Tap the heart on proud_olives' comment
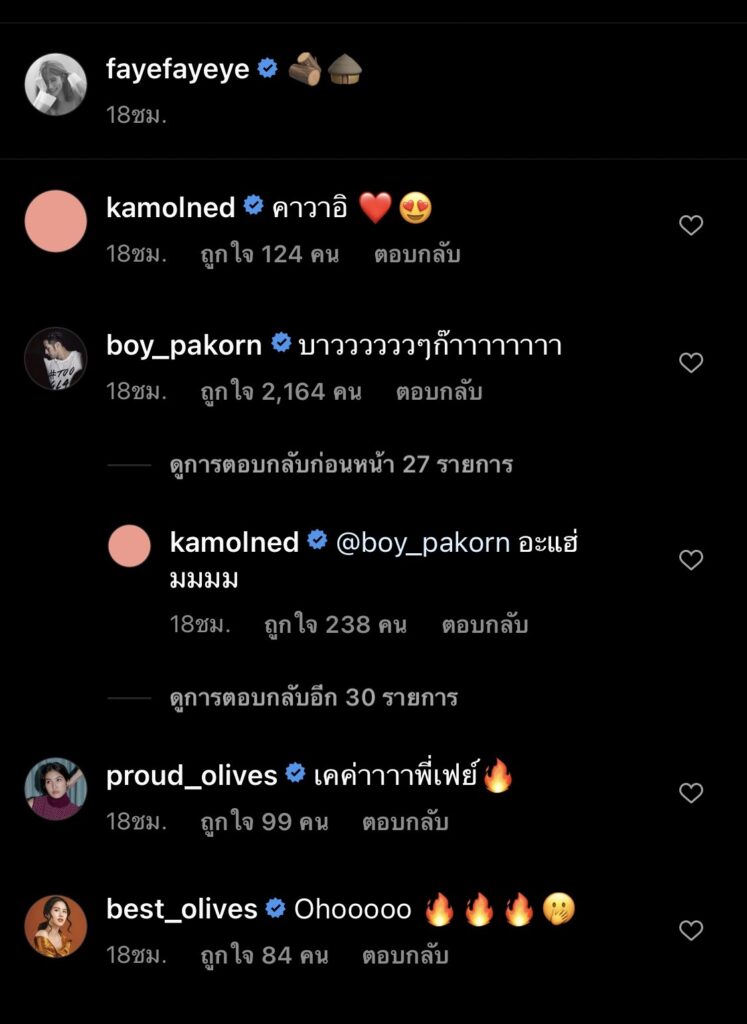 coord(691,793)
